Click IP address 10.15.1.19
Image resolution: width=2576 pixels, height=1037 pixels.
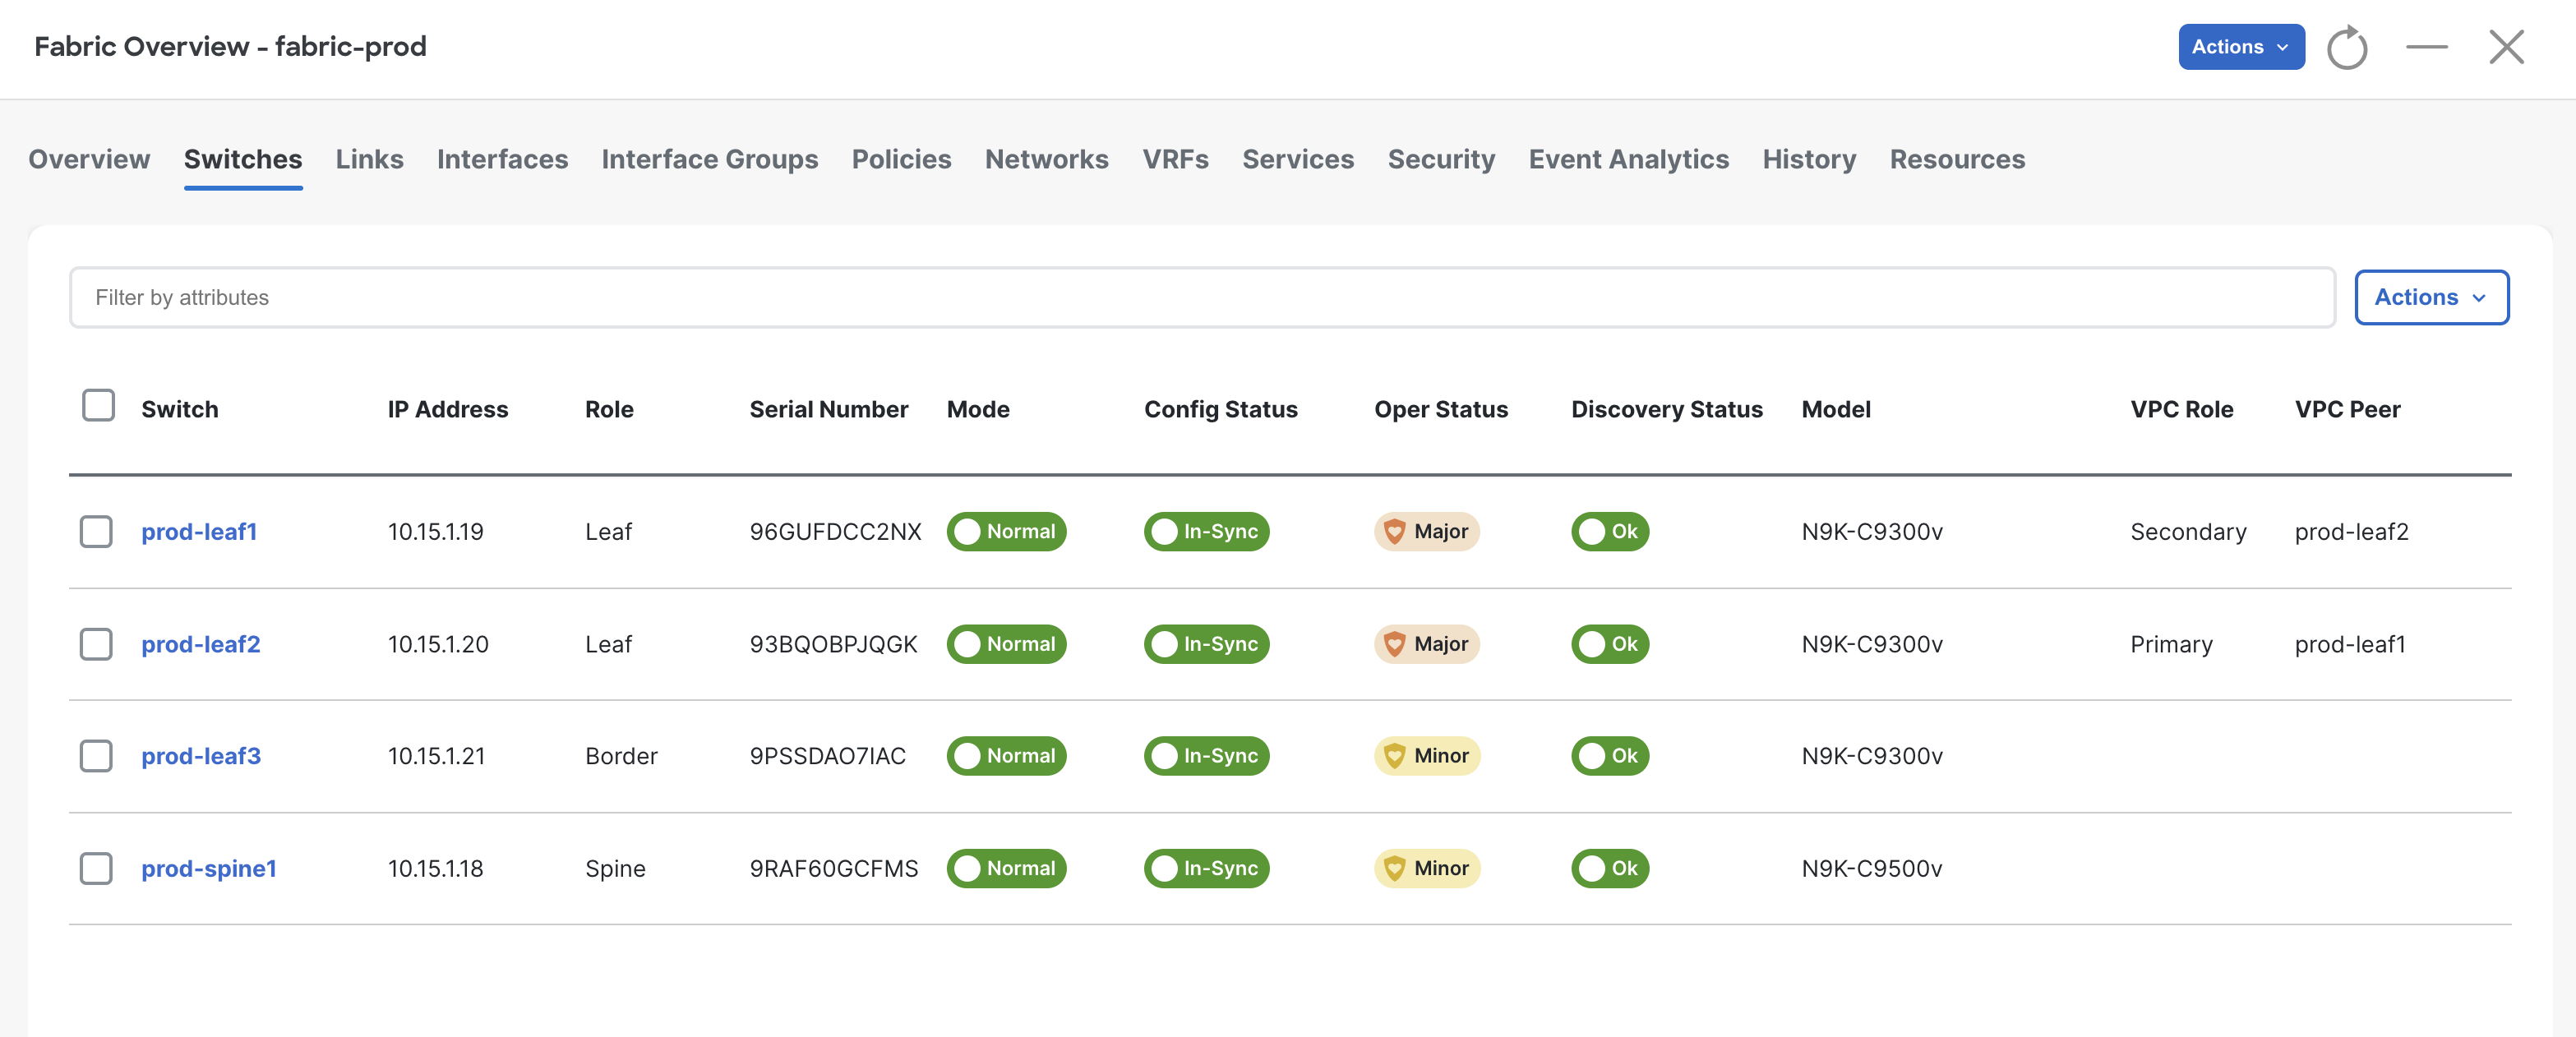click(435, 531)
